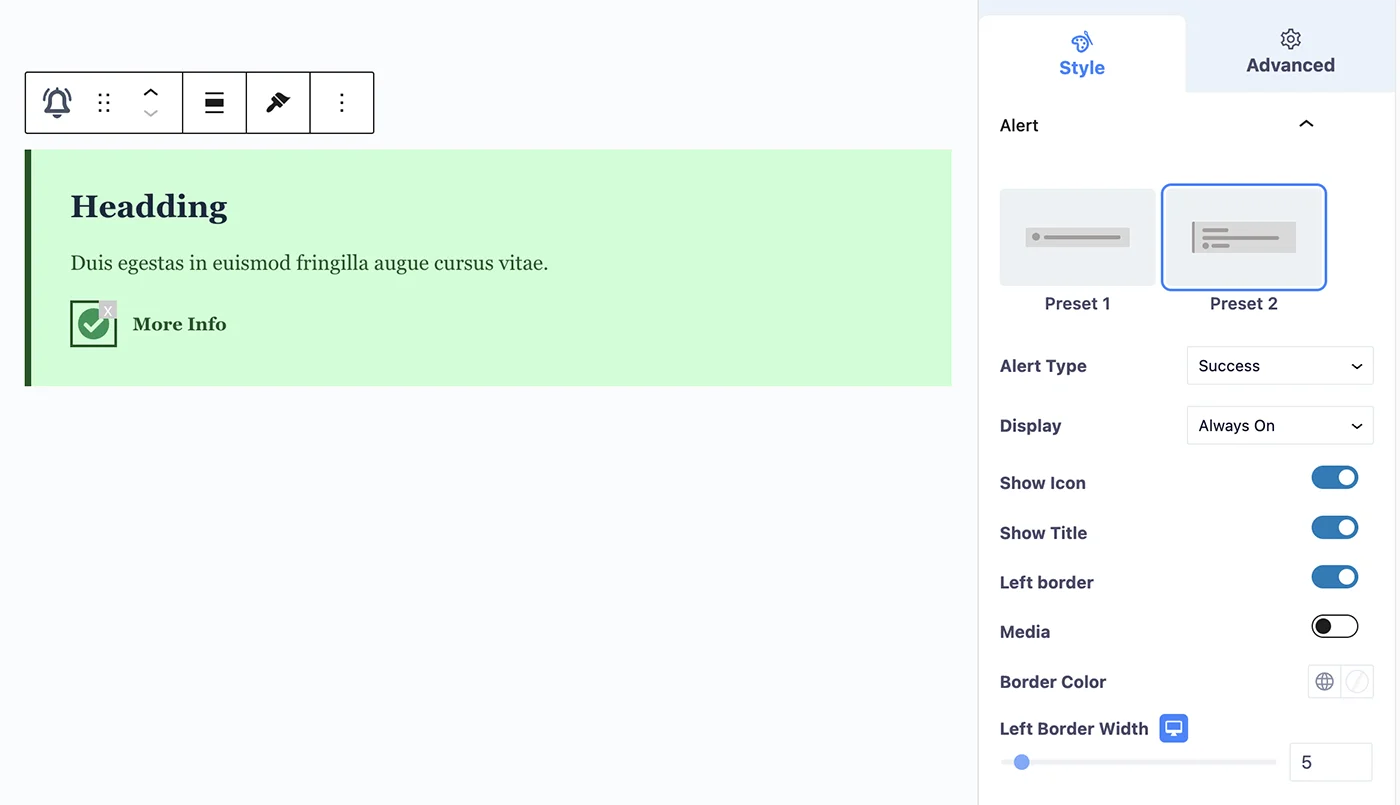Move block down with the down arrow
Viewport: 1400px width, 805px height.
point(151,114)
